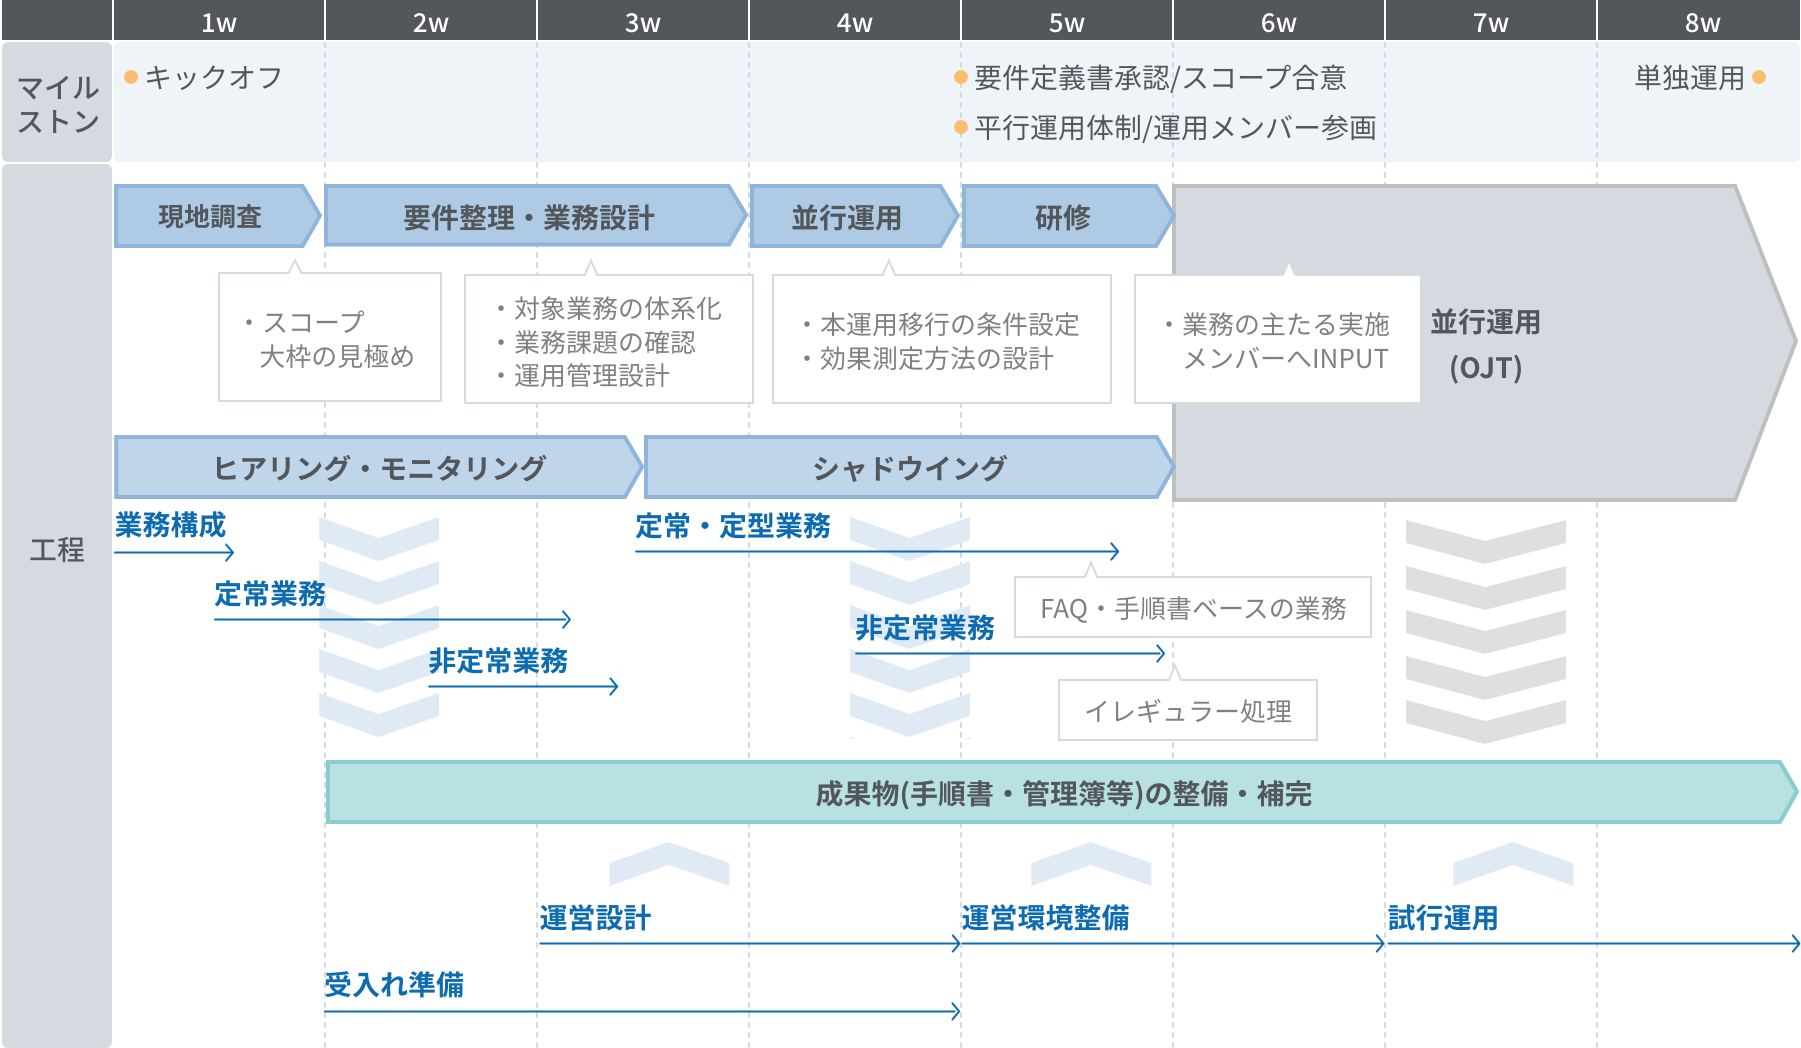The image size is (1801, 1048).
Task: Select the ヒアリング・モニタリング arrow bar
Action: (x=379, y=467)
